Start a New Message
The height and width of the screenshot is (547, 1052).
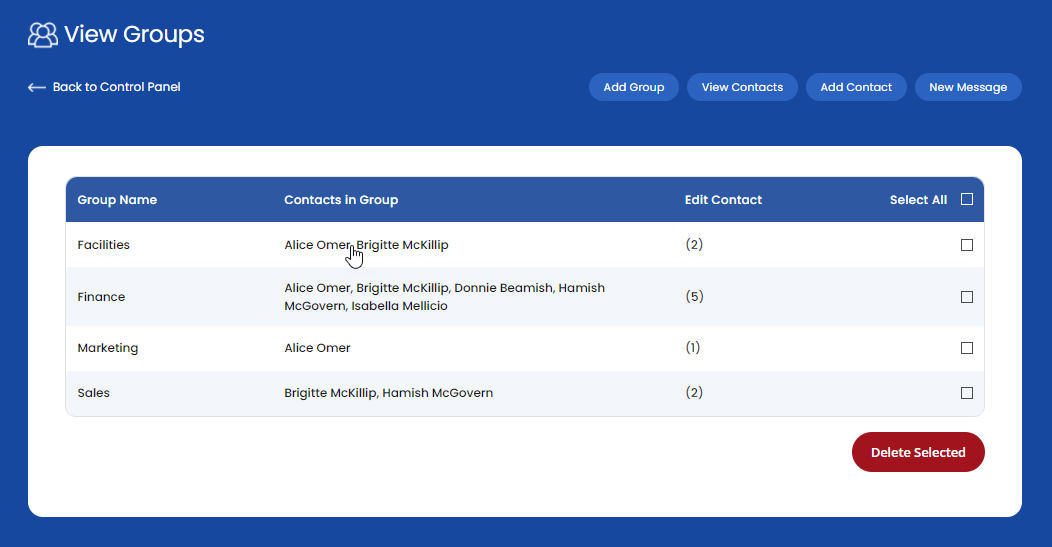click(967, 87)
